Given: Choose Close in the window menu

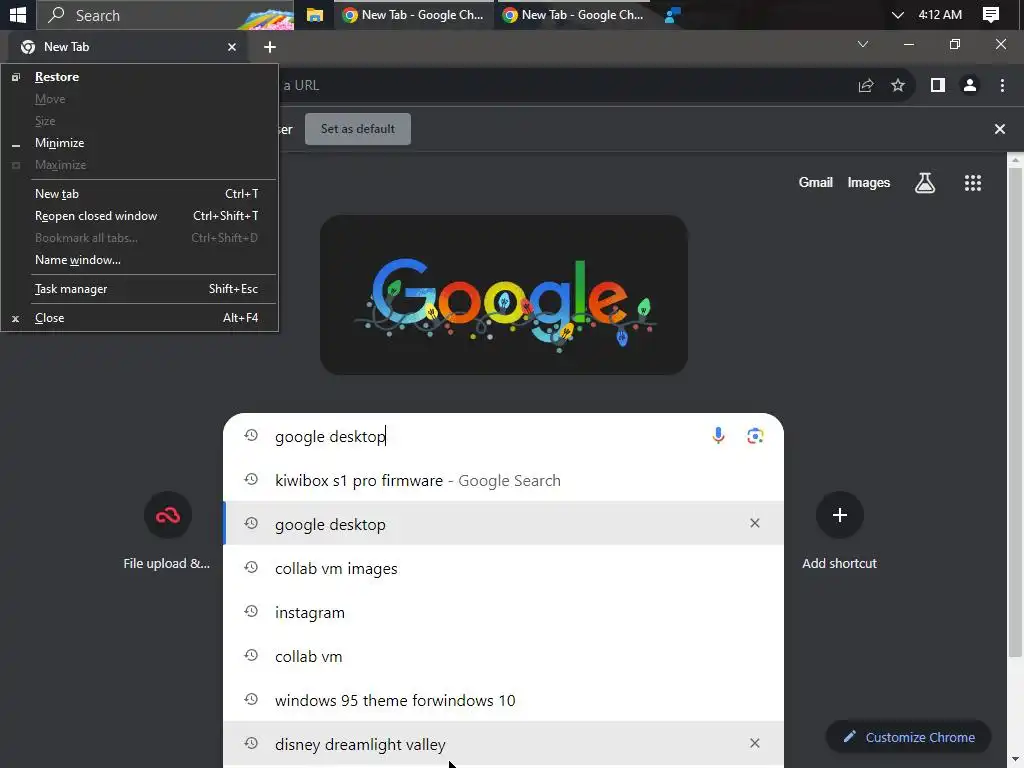Looking at the screenshot, I should 140,317.
